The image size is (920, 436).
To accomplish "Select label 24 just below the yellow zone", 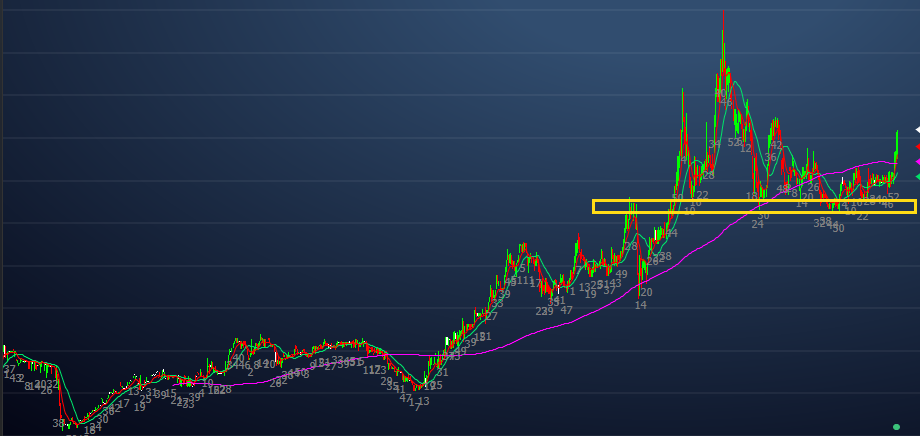I will tap(757, 225).
